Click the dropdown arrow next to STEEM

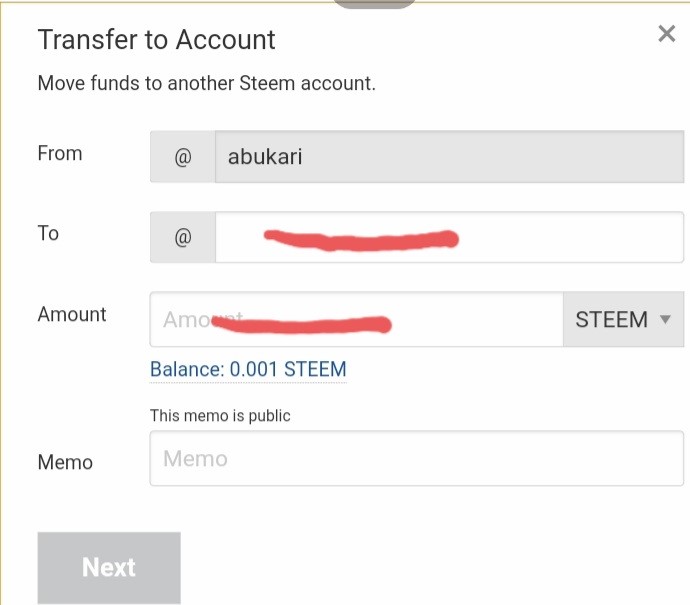coord(665,320)
